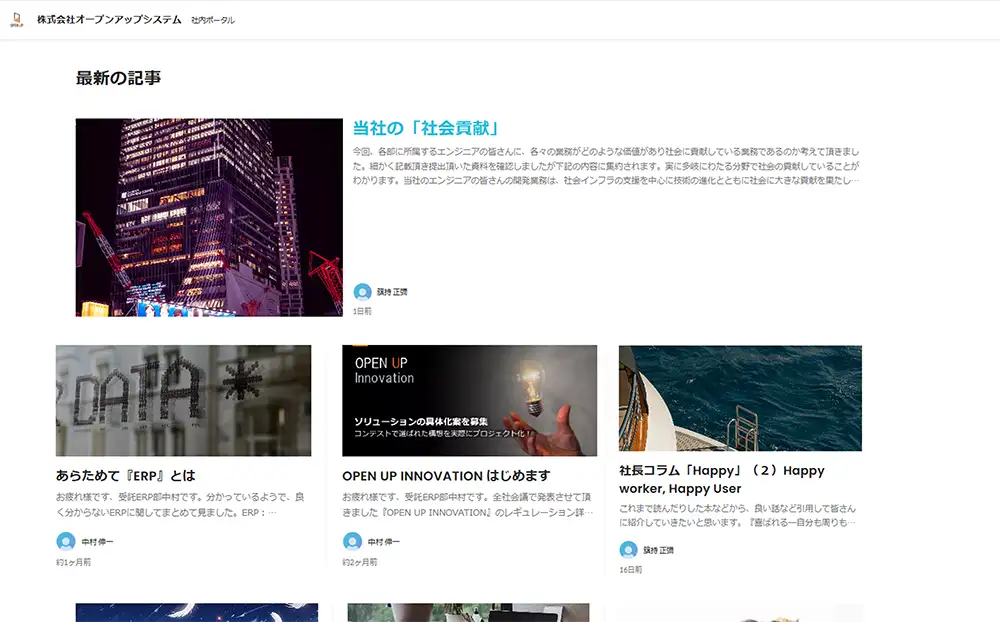Click the 社内ポータル header label
Screen dimensions: 1000x622
[x=213, y=20]
